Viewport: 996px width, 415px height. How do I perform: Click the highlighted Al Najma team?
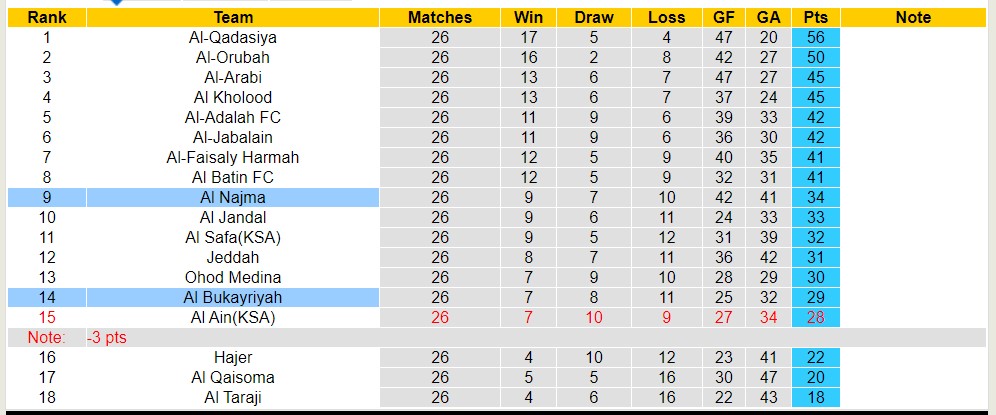232,197
